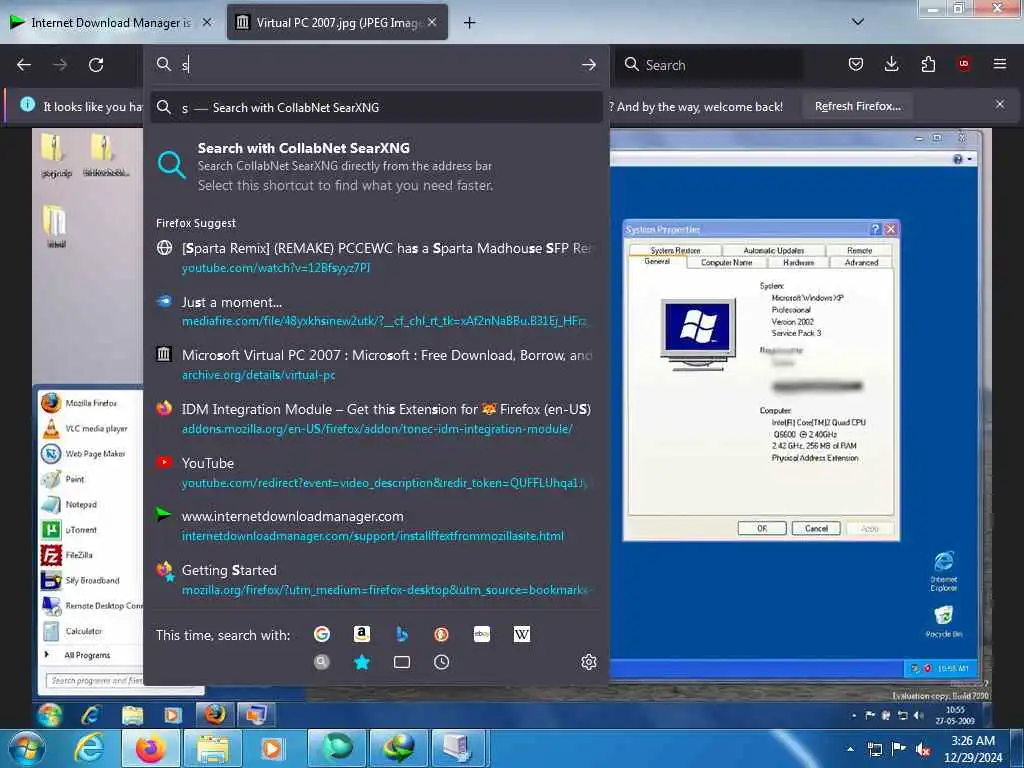
Task: Dismiss the welcome back notification bar
Action: 1000,104
